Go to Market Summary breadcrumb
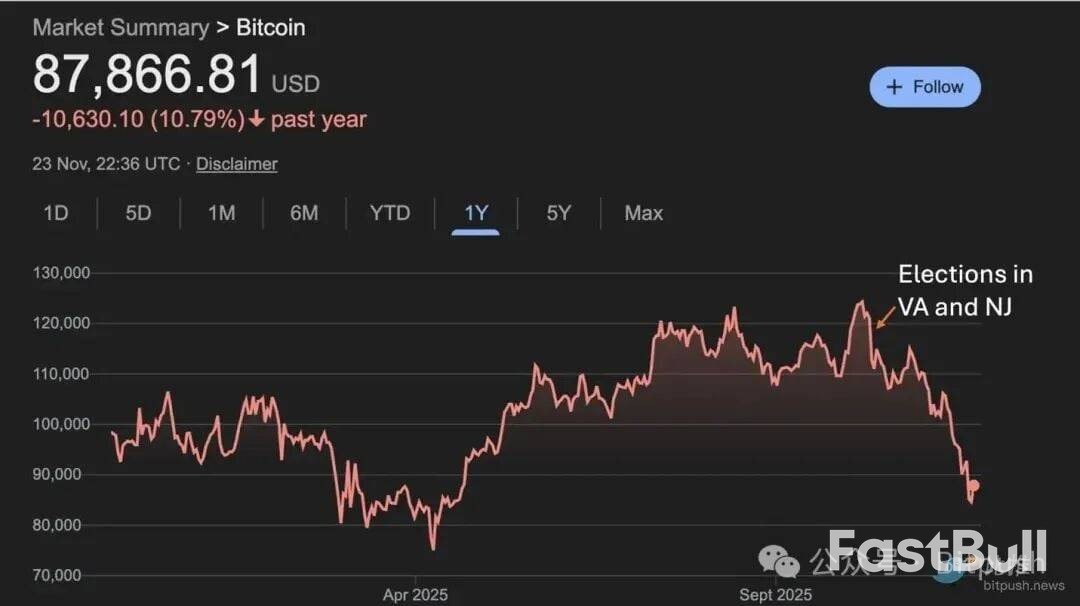This screenshot has height=606, width=1080. 120,28
